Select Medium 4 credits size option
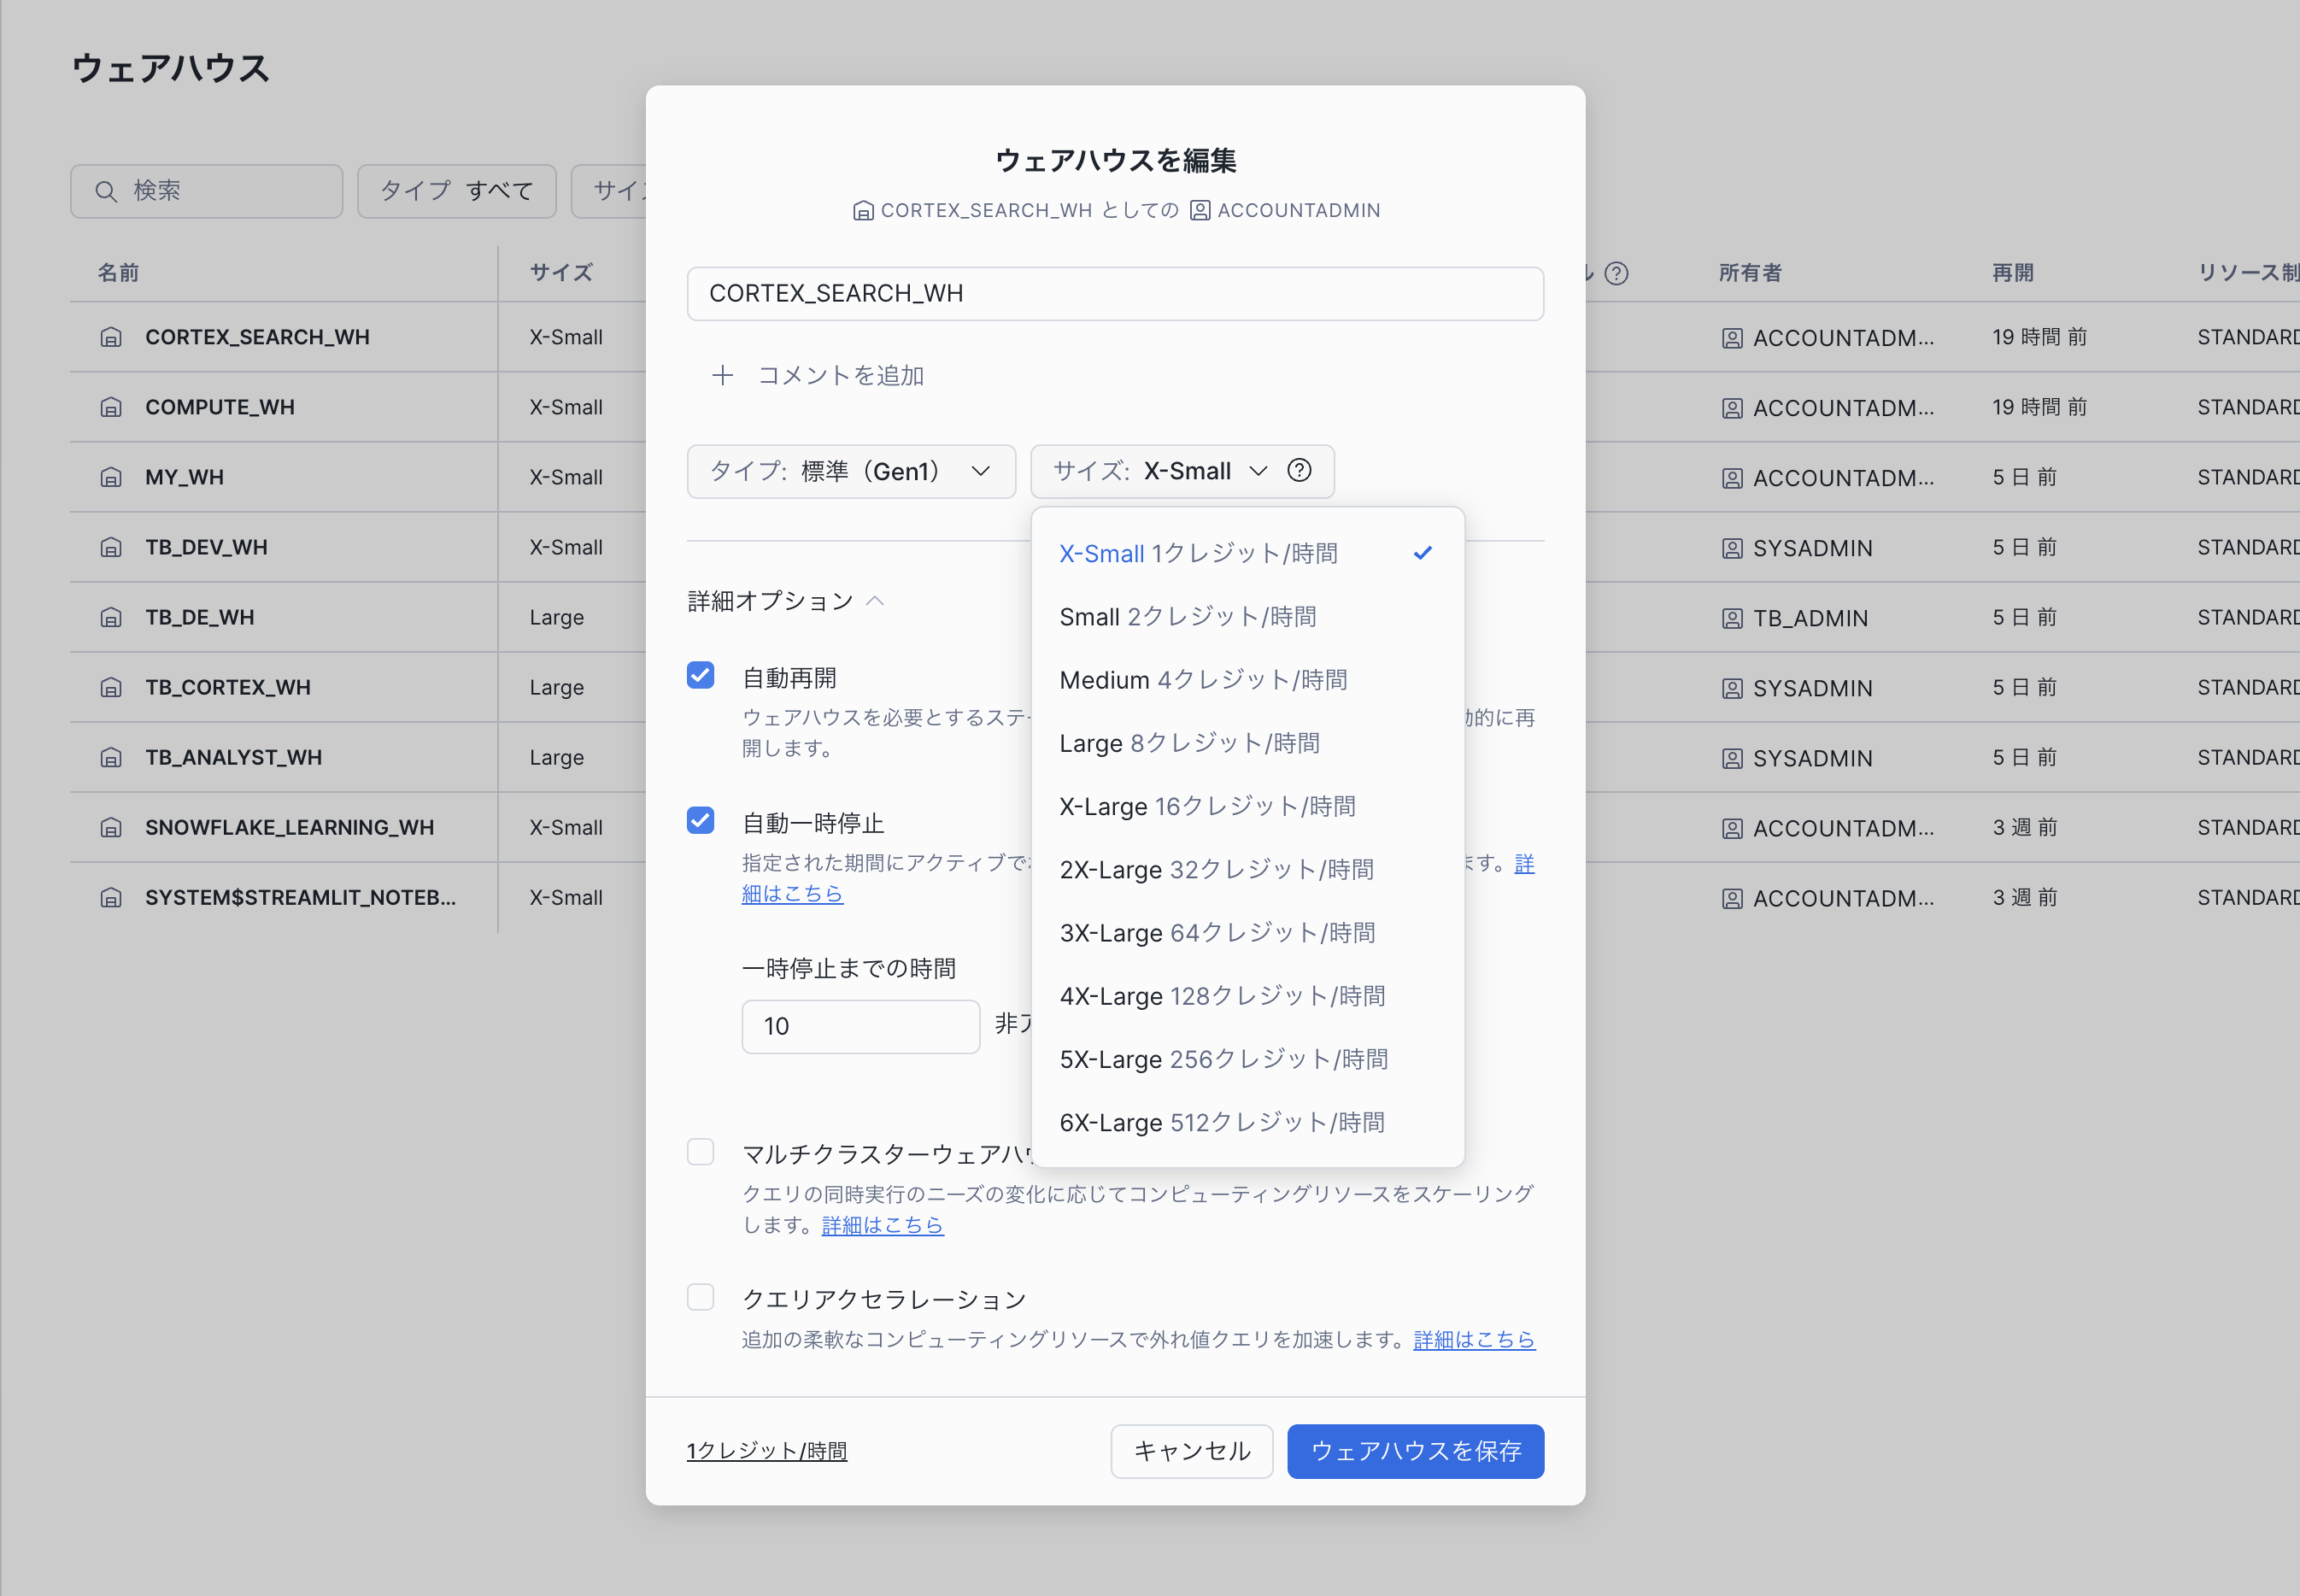 click(x=1203, y=680)
